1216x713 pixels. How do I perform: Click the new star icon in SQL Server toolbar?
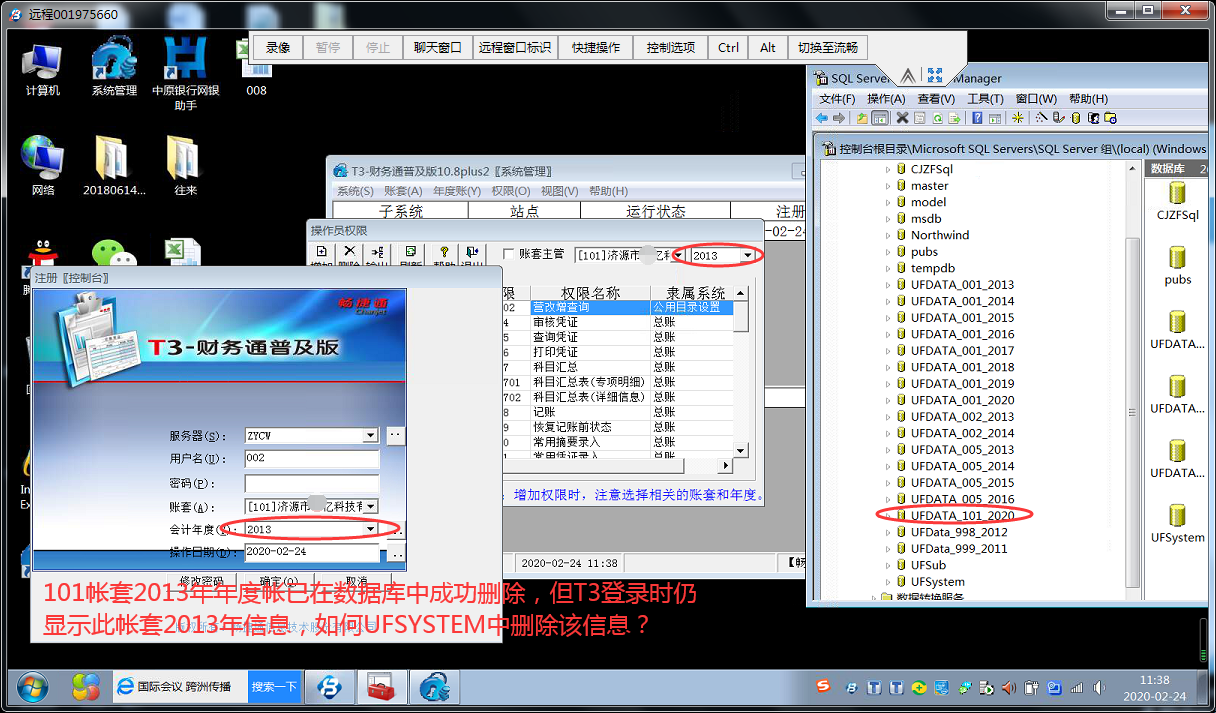click(1018, 118)
